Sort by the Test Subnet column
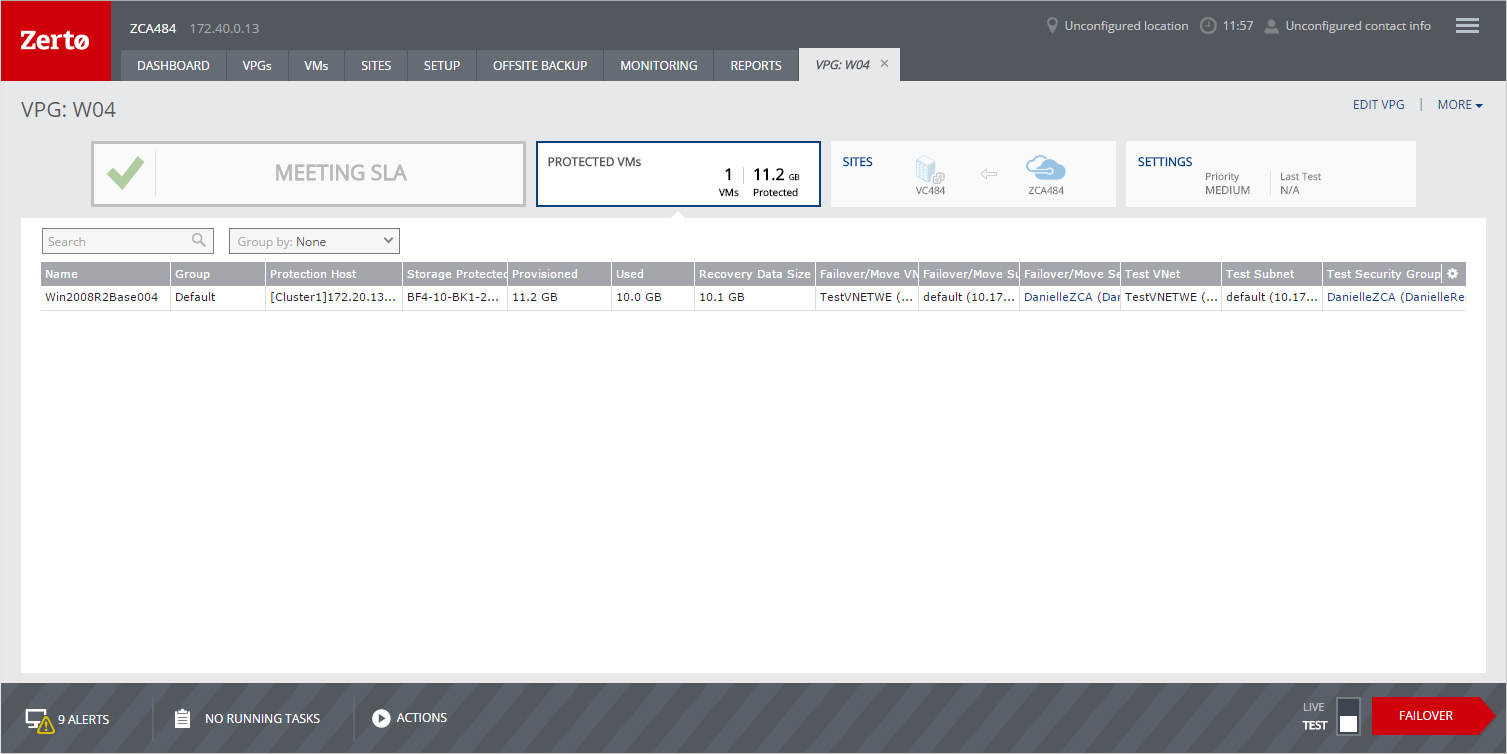The image size is (1507, 754). 1271,274
